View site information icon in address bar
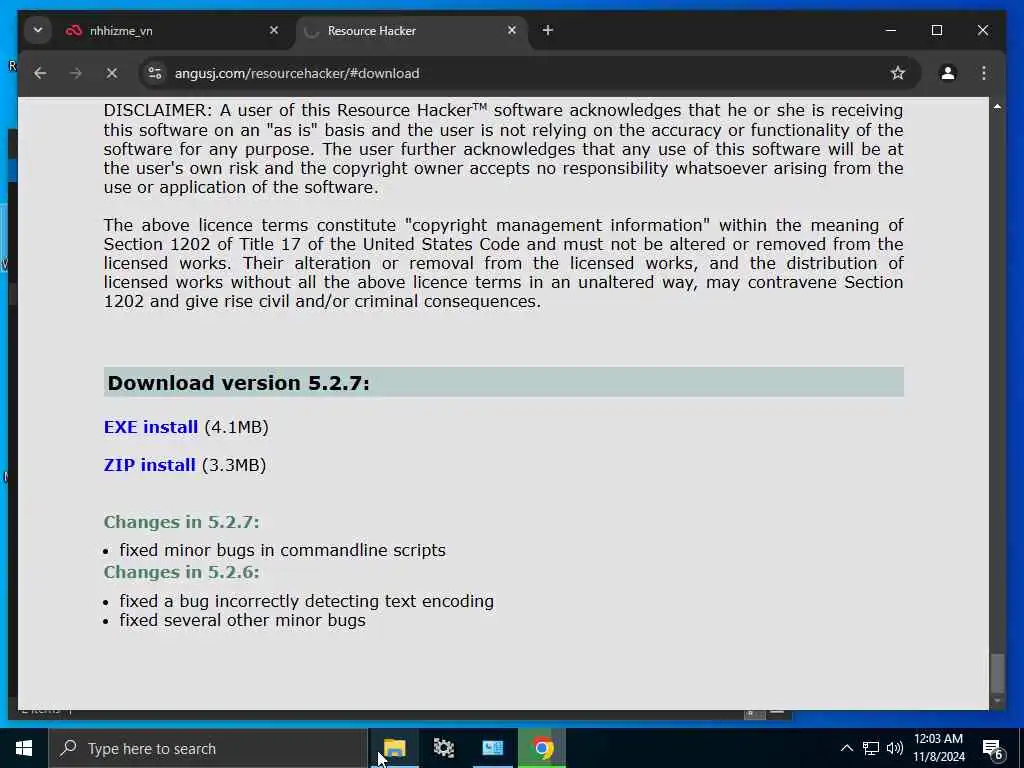The image size is (1024, 768). (155, 73)
